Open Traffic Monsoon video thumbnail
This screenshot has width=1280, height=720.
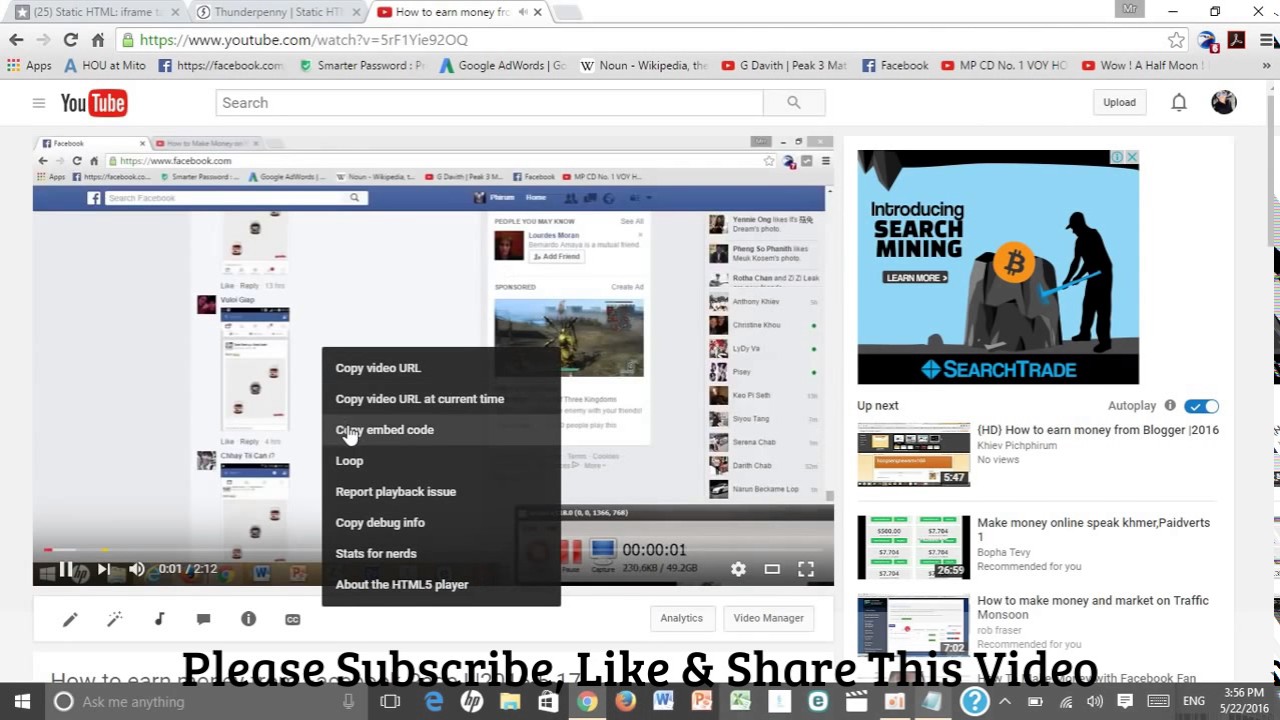tap(913, 625)
